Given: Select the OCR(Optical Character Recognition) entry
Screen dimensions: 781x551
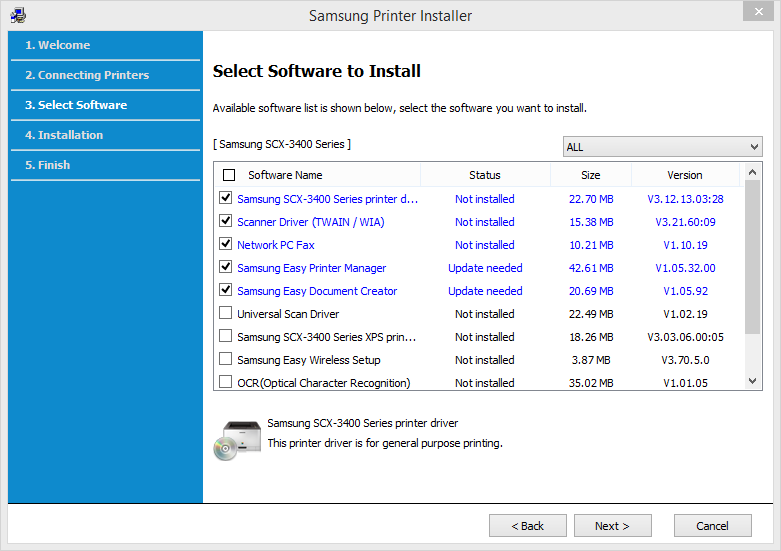Looking at the screenshot, I should point(324,383).
